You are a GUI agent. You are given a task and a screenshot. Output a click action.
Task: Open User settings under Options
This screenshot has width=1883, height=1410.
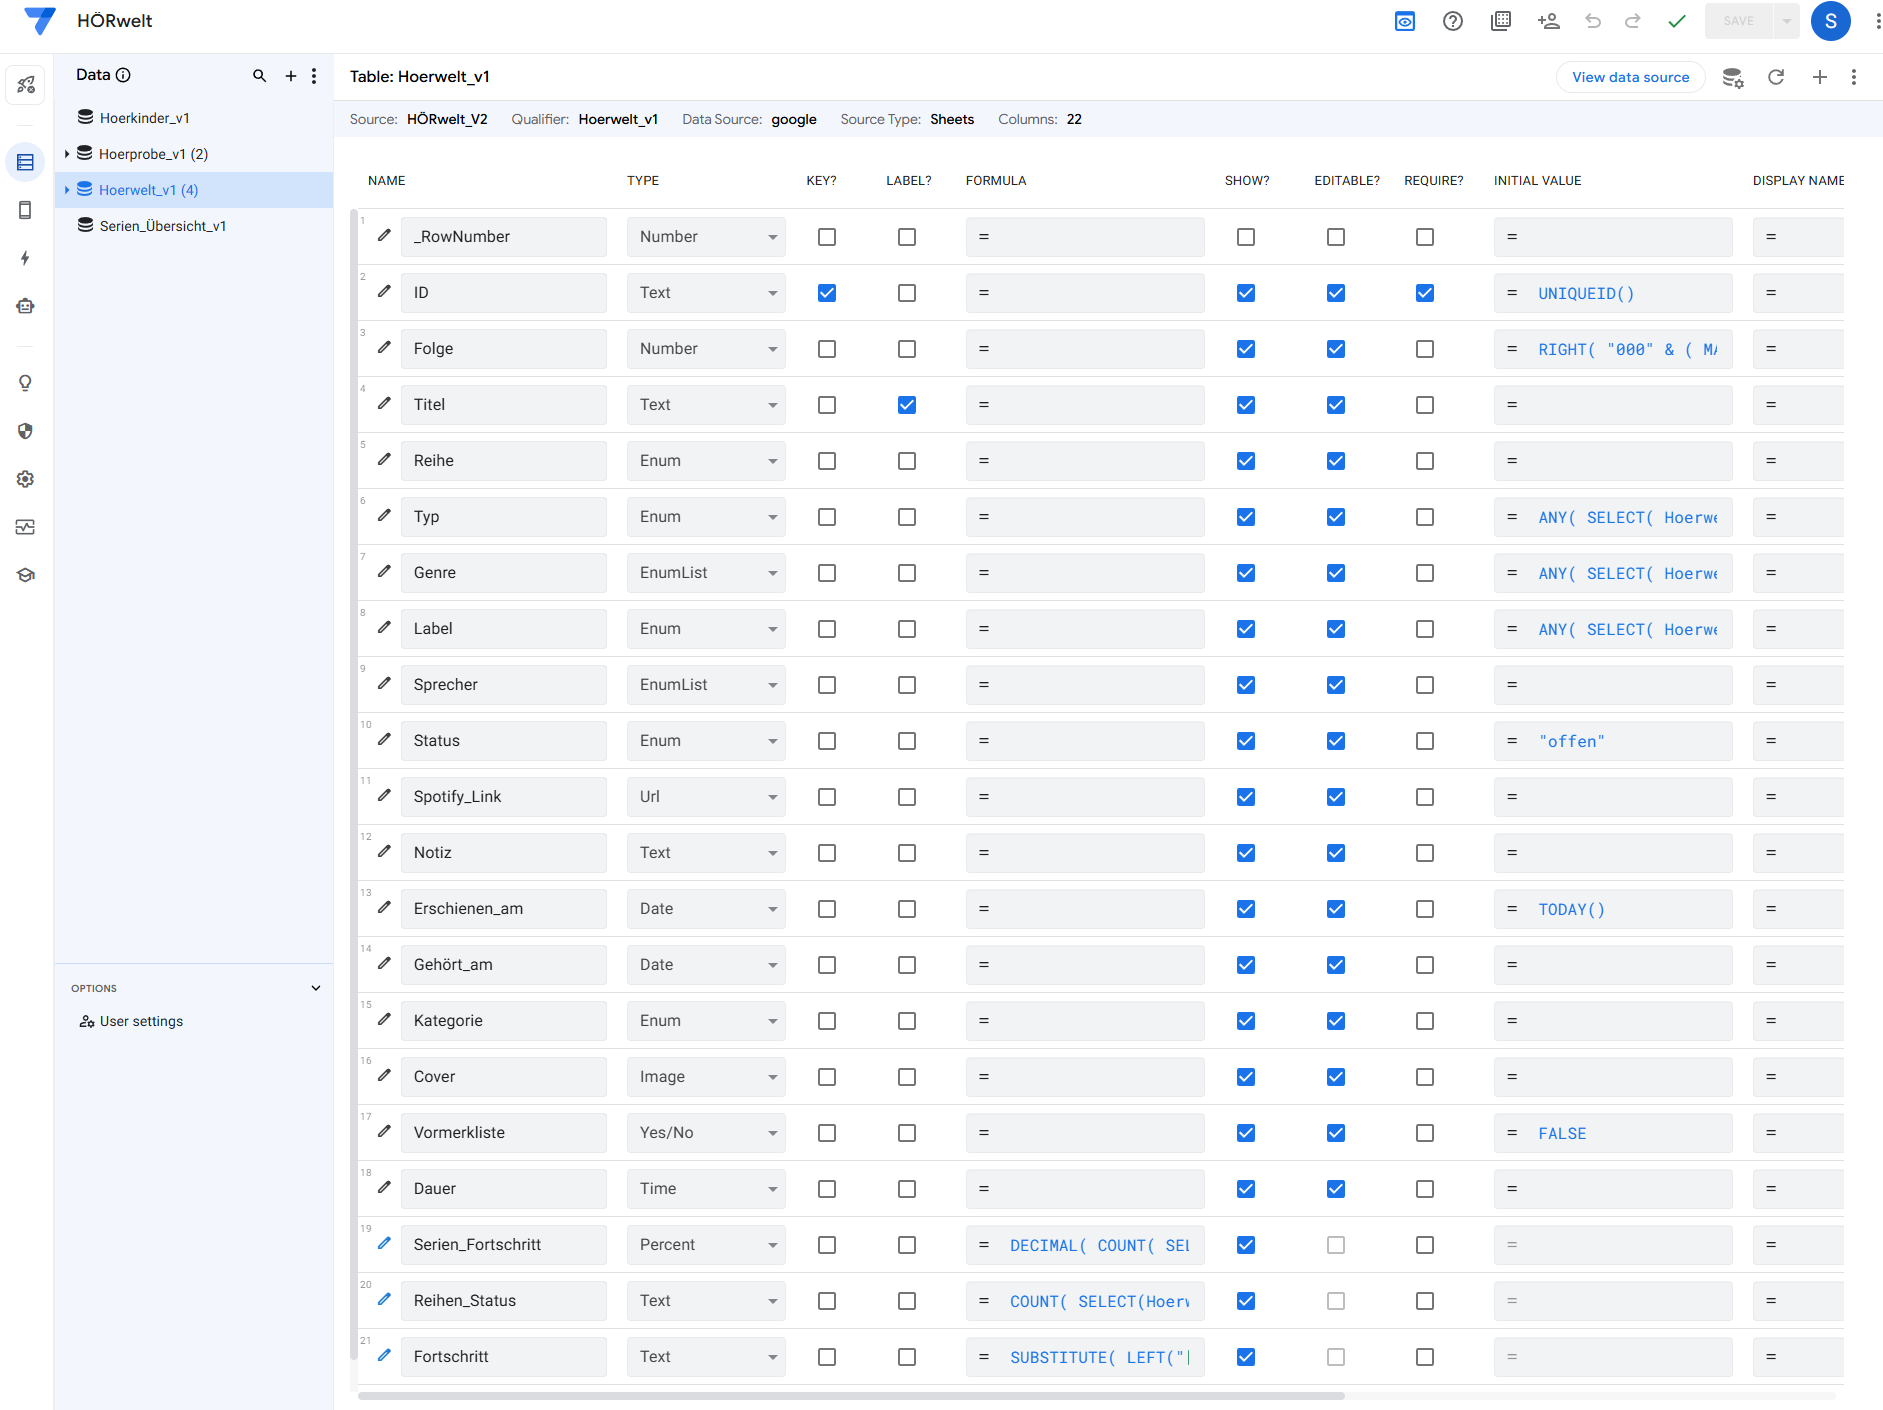[140, 1021]
